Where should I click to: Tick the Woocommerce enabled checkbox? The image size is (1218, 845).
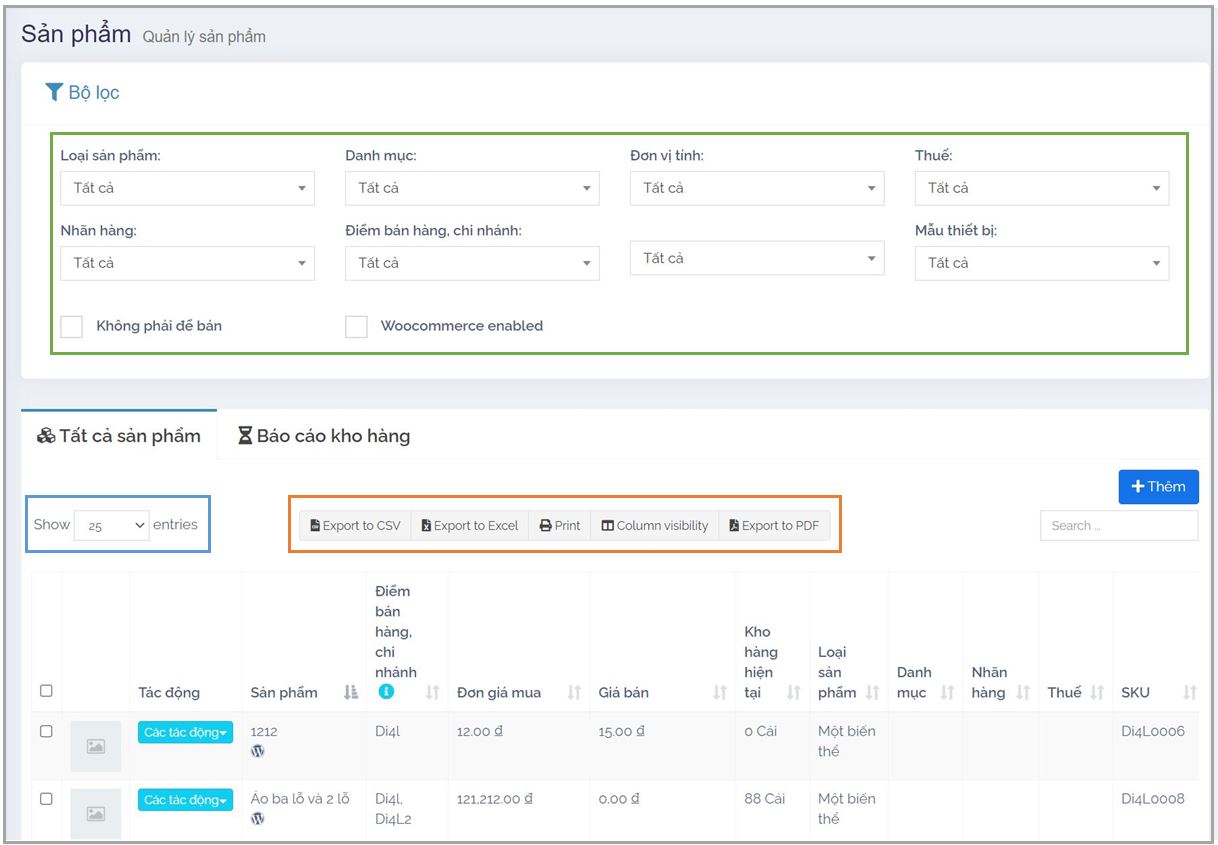[x=356, y=326]
